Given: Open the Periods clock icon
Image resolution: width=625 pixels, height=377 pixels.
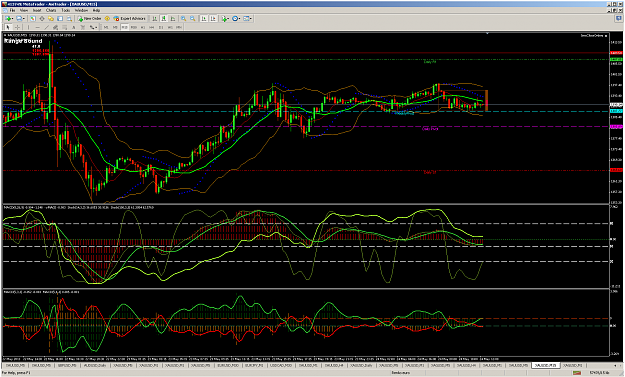Looking at the screenshot, I should click(235, 19).
